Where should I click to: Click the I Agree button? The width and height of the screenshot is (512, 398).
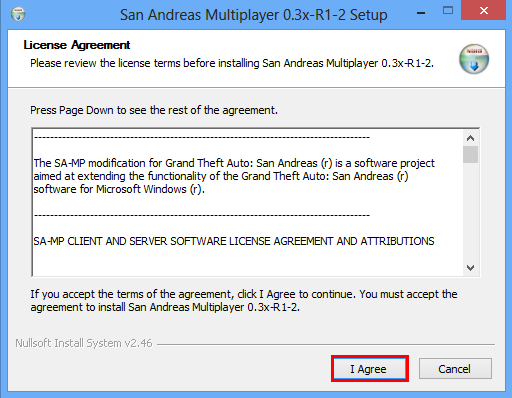pos(370,369)
